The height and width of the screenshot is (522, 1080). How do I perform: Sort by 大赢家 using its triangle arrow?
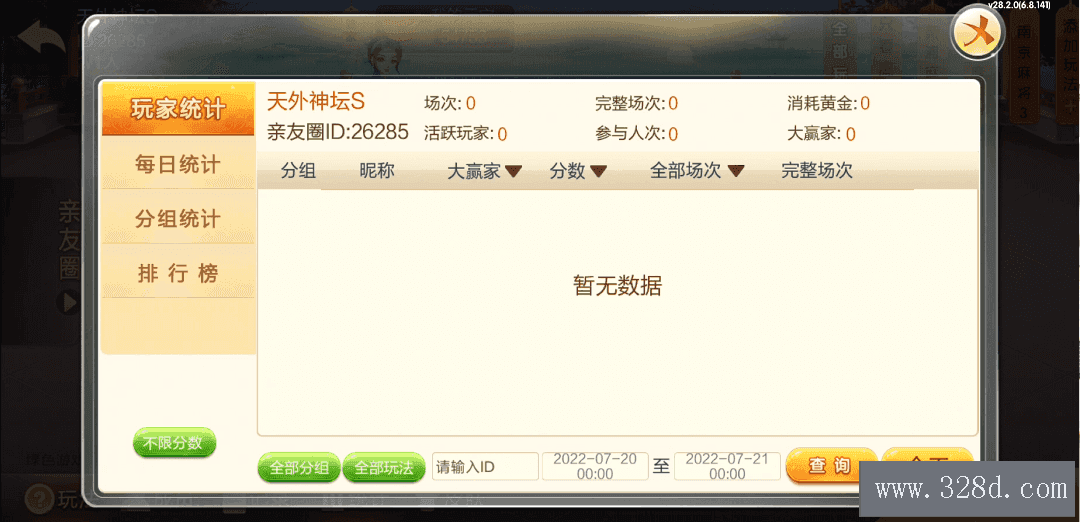514,171
